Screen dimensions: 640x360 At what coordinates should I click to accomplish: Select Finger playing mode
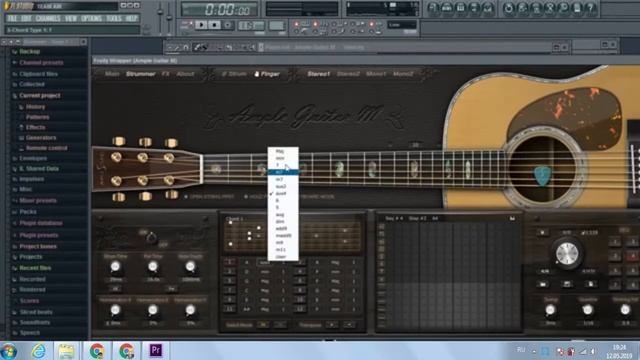click(267, 74)
